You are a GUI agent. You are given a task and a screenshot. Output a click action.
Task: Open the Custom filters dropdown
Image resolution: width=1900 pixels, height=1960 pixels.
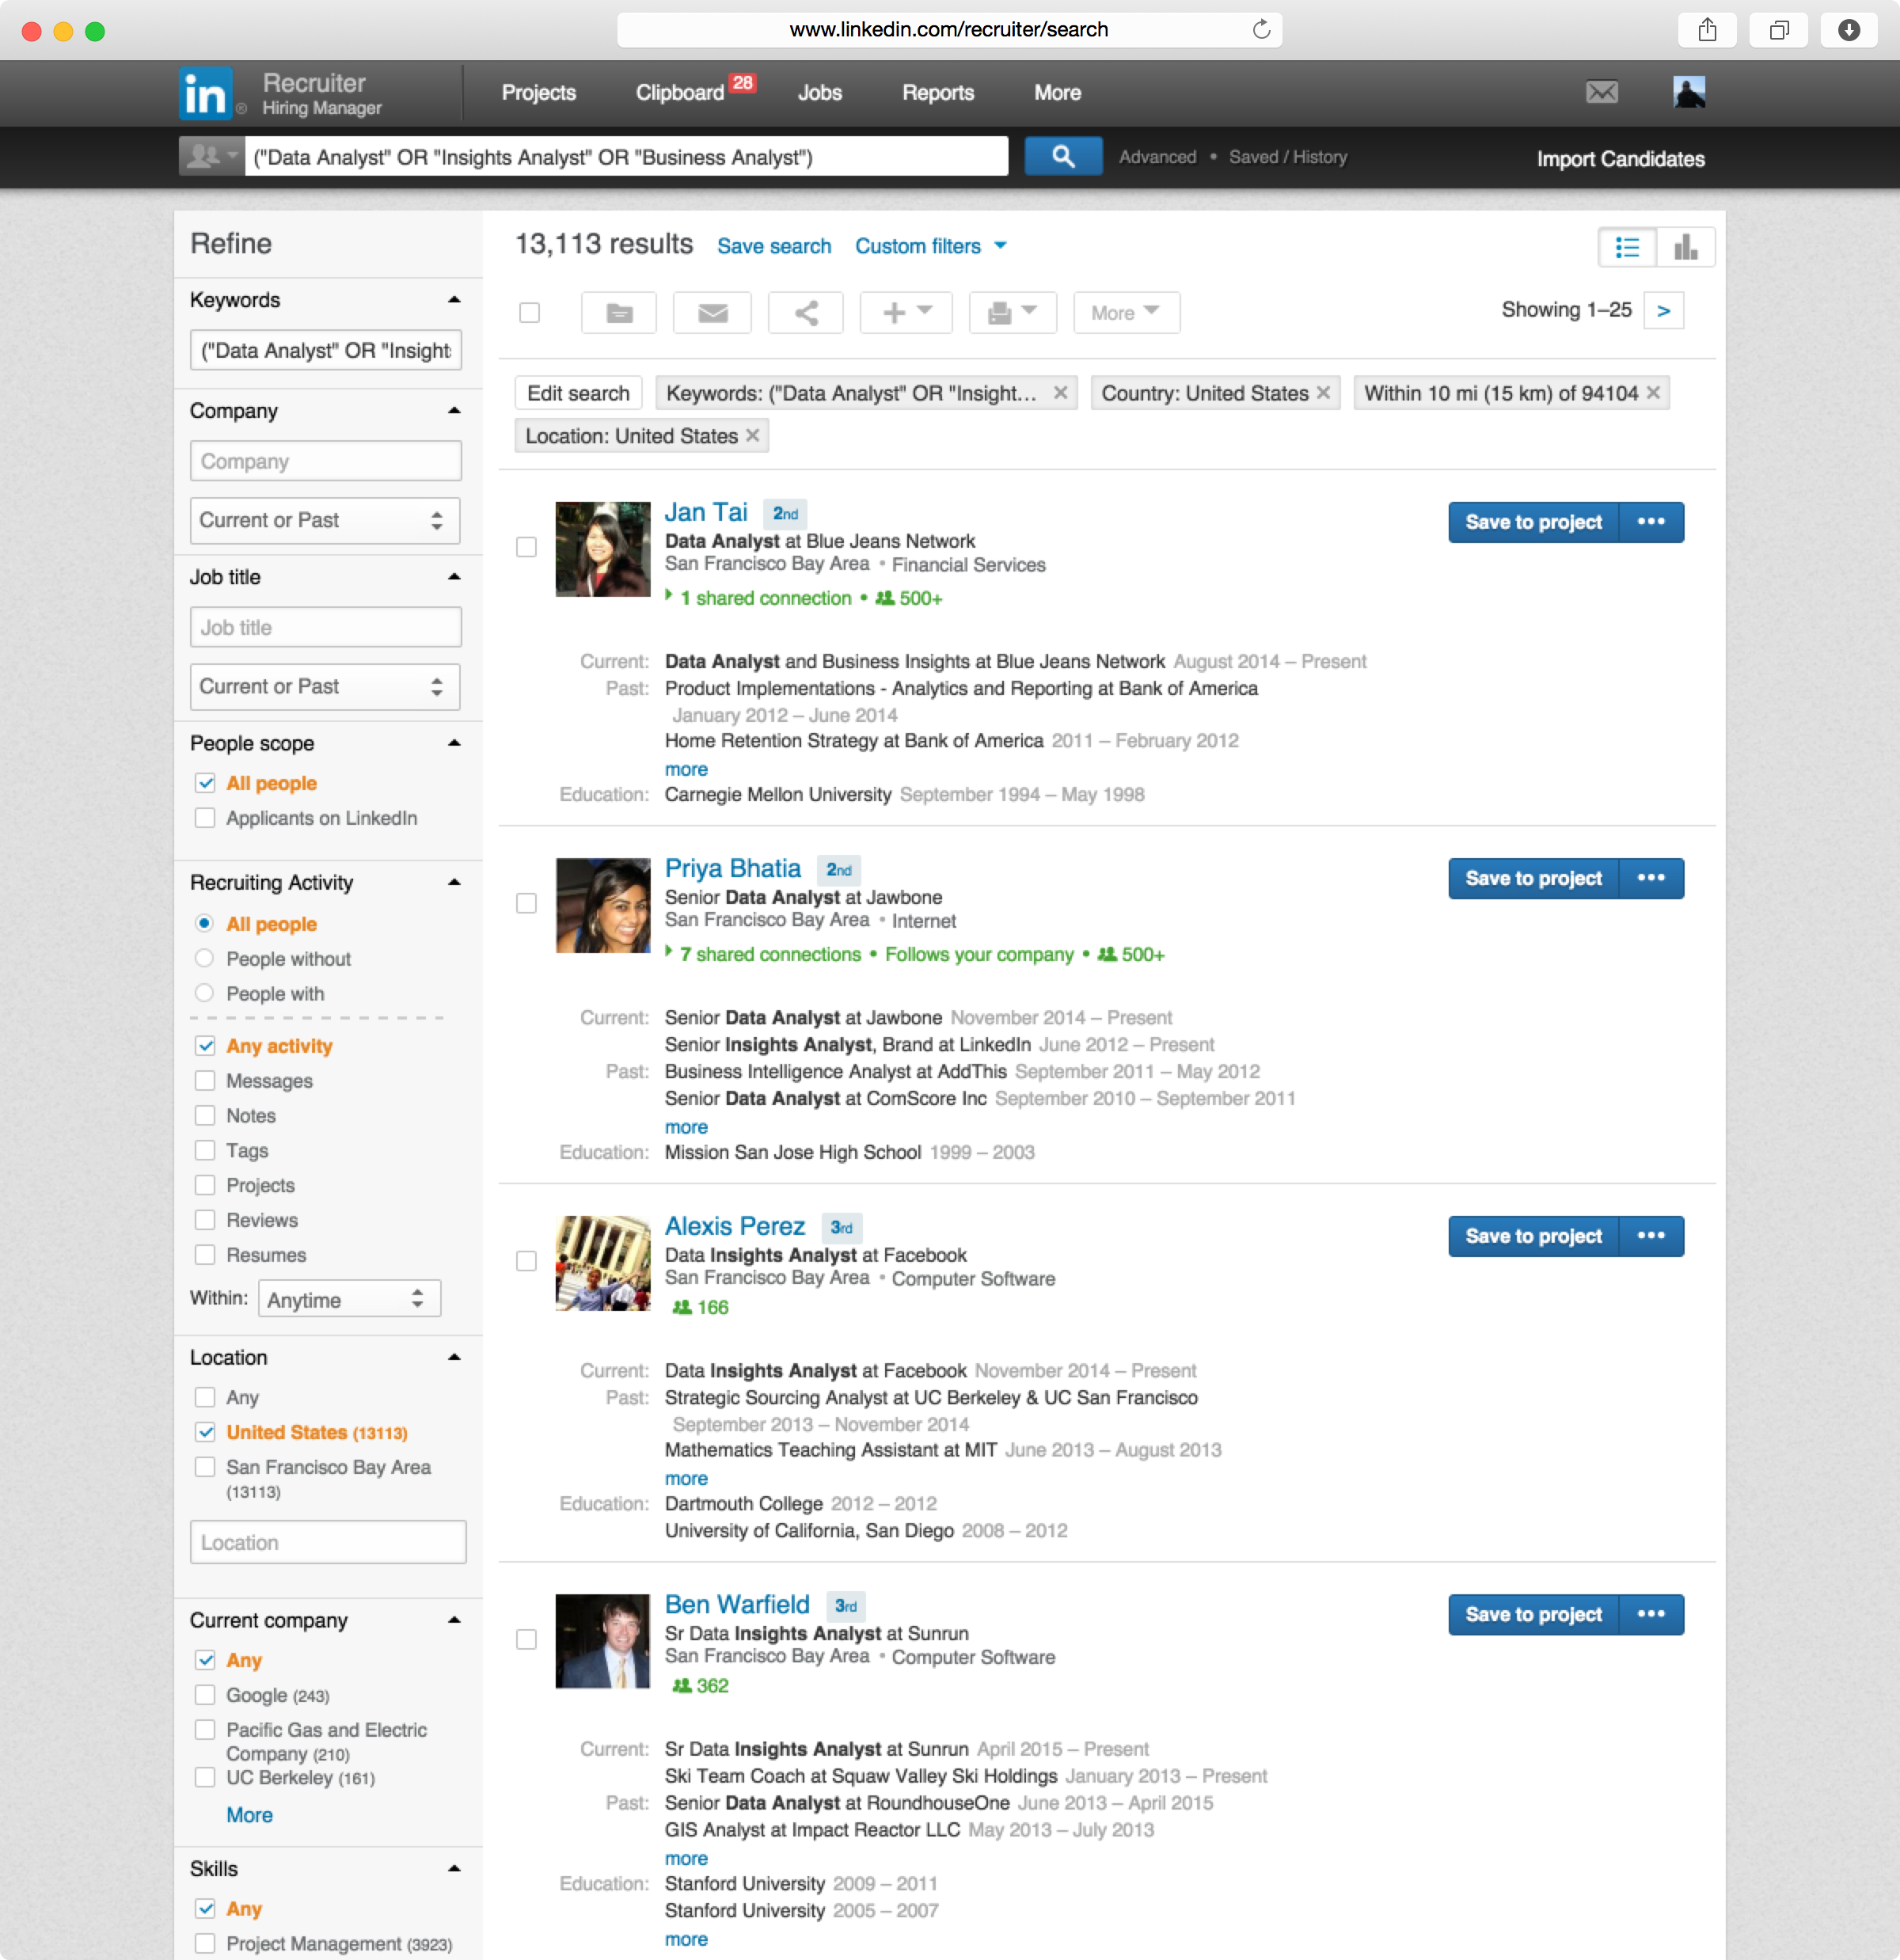[x=930, y=246]
